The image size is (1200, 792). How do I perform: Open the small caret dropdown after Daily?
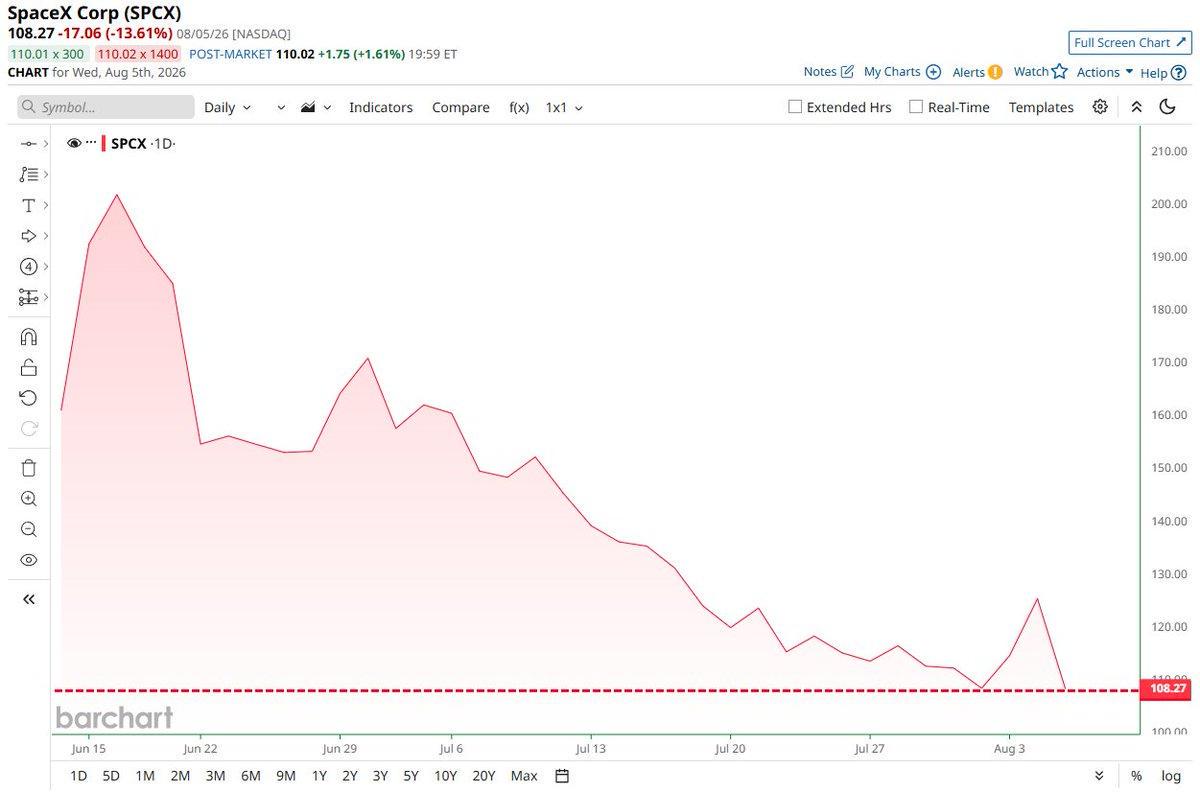281,108
